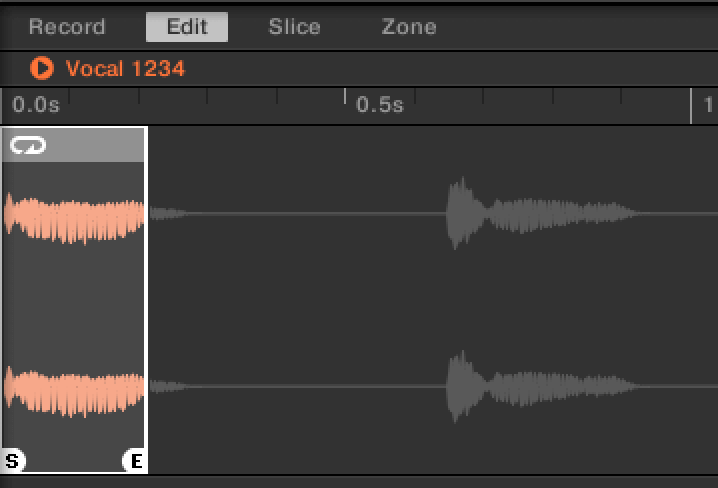Screen dimensions: 718x488
Task: Switch to the Record tab
Action: 66,27
